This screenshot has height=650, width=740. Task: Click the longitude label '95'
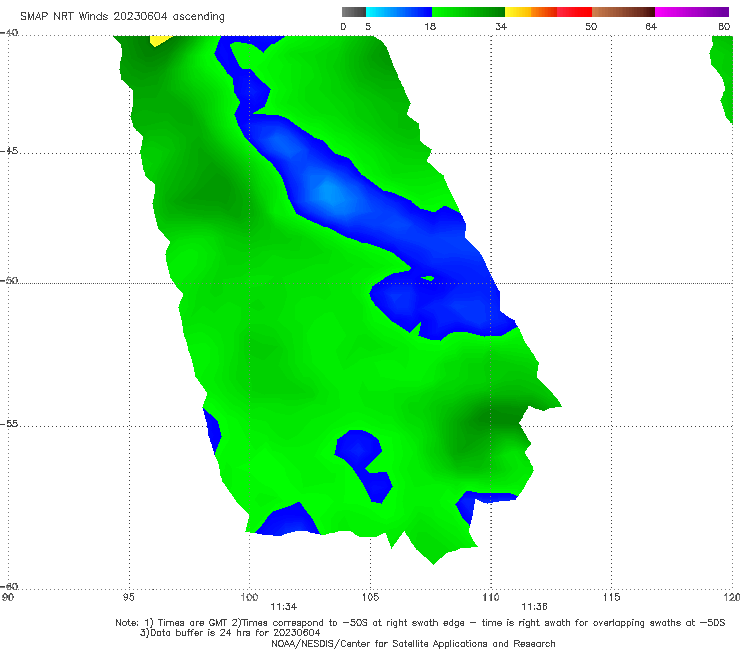128,597
